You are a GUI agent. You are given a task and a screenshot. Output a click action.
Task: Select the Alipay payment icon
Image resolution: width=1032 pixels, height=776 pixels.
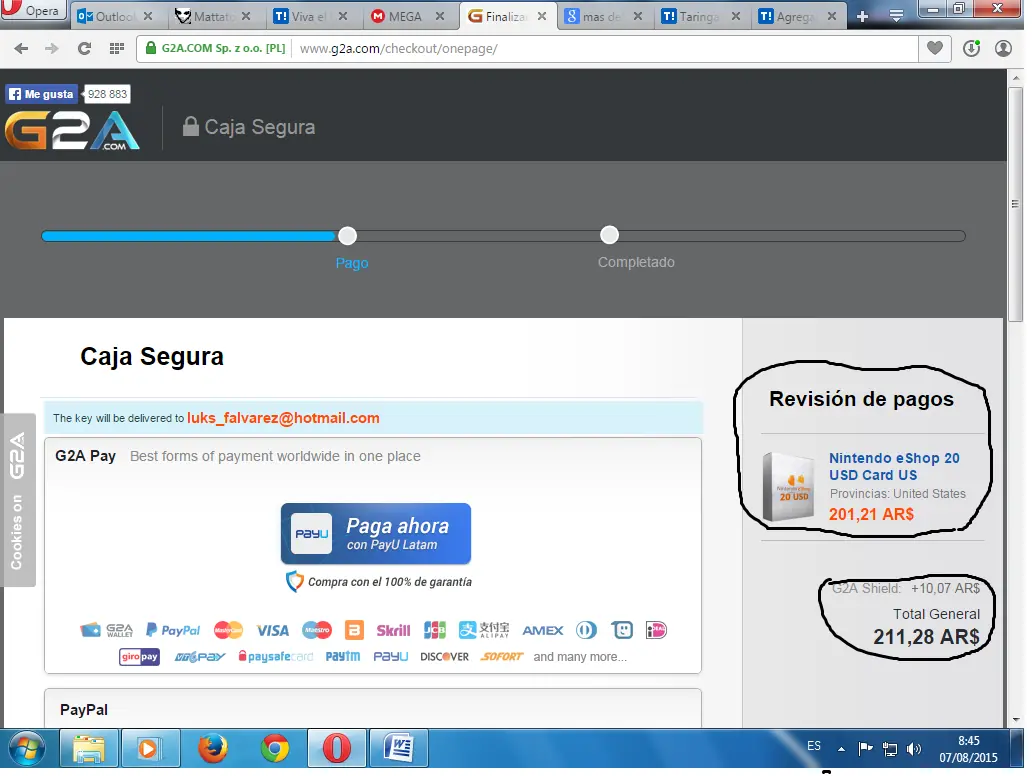pos(484,631)
